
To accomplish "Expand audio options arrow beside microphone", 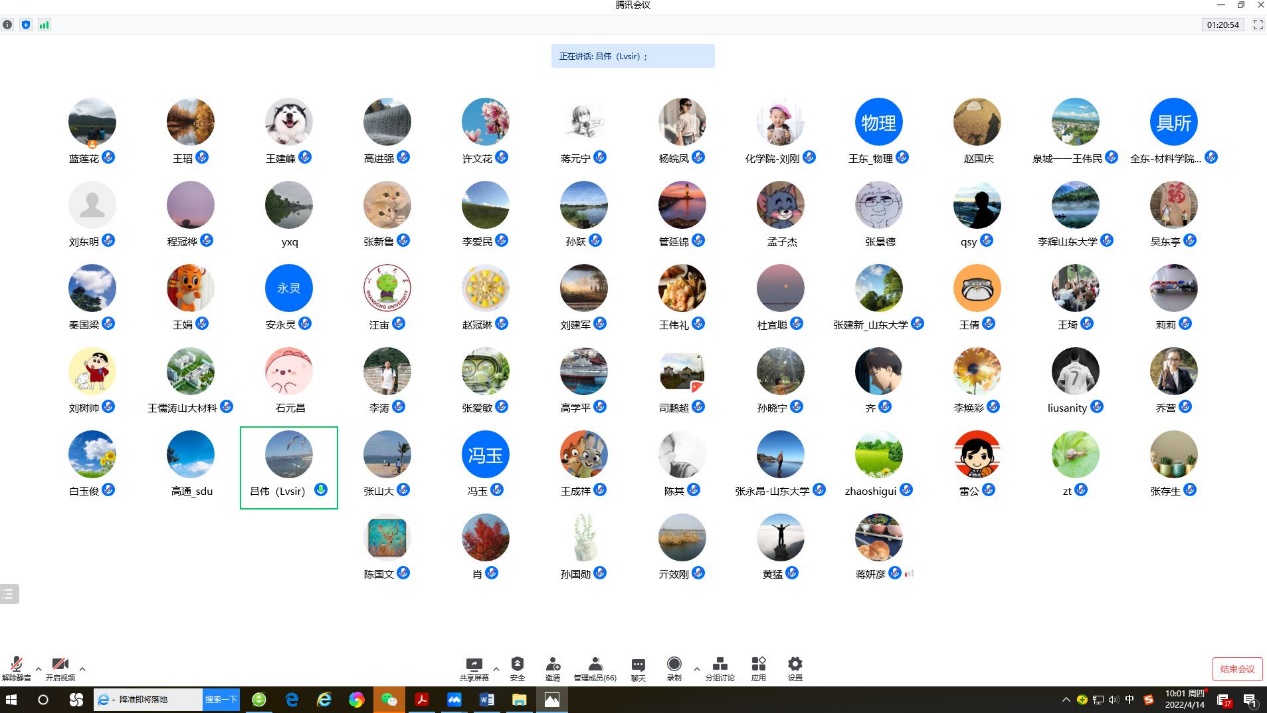I will pyautogui.click(x=38, y=668).
